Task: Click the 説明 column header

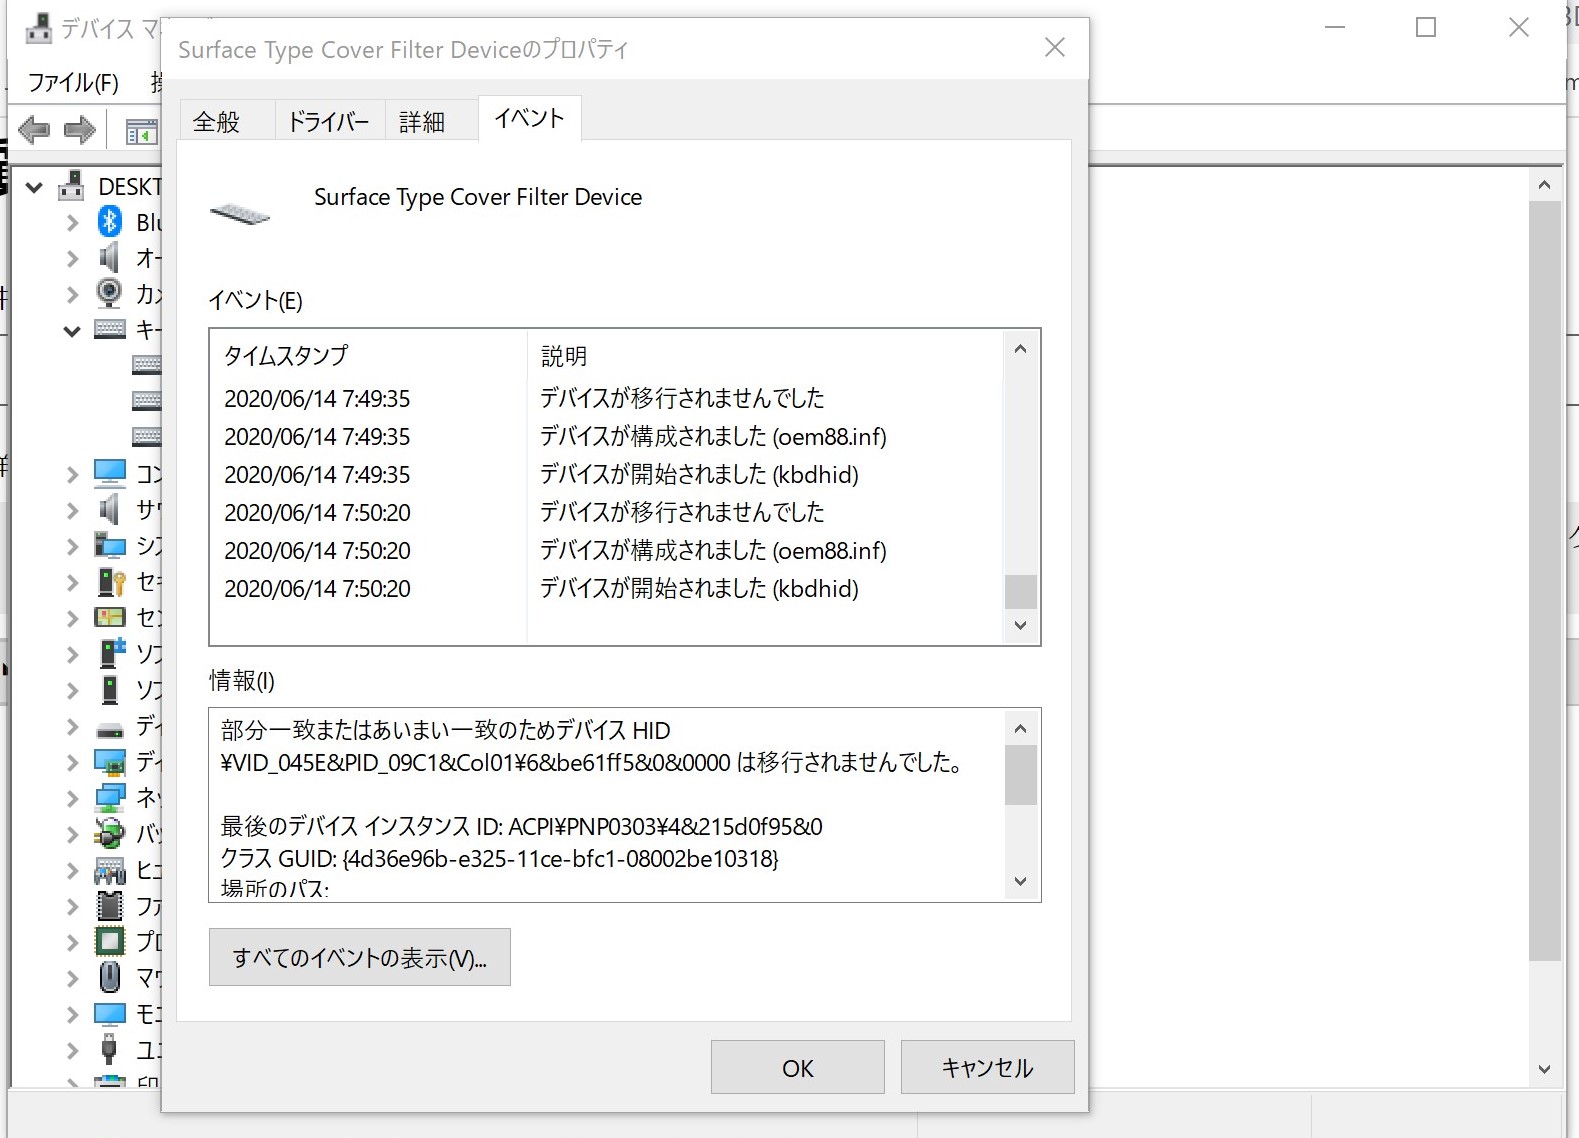Action: 765,355
